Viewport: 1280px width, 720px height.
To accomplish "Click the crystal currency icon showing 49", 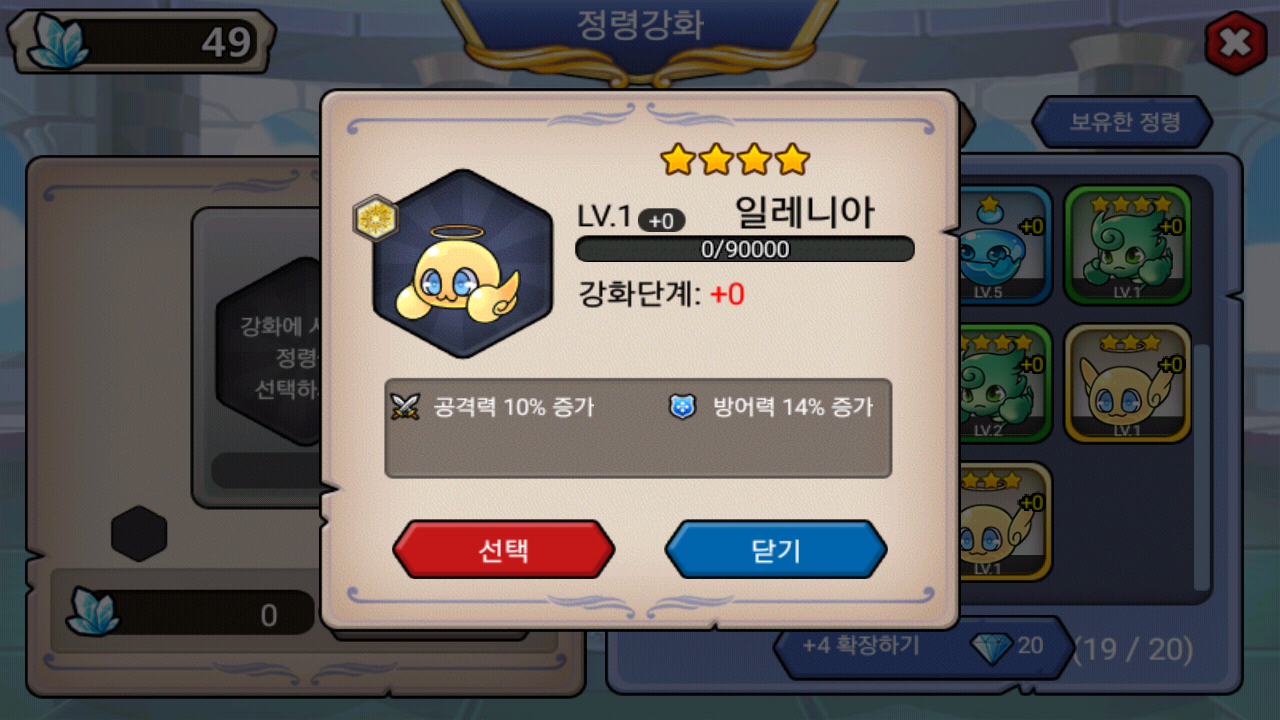I will click(58, 42).
